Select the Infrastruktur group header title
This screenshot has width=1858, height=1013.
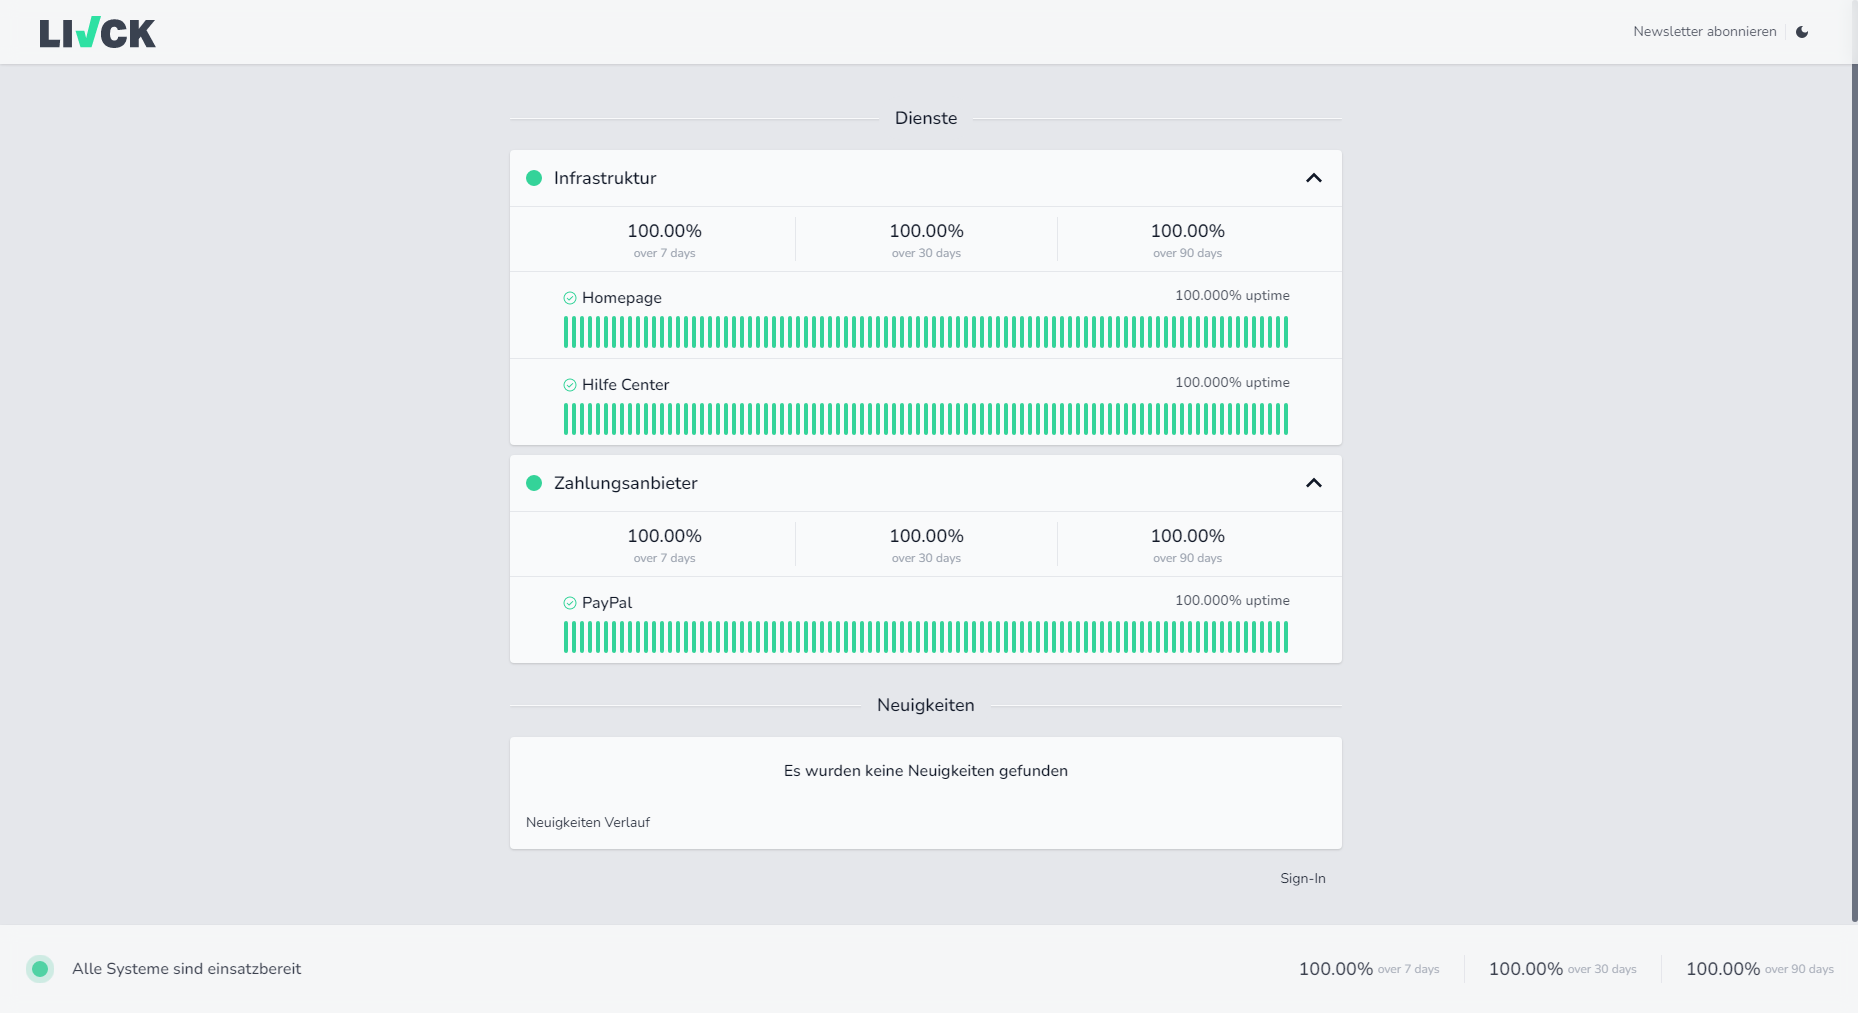pos(605,178)
